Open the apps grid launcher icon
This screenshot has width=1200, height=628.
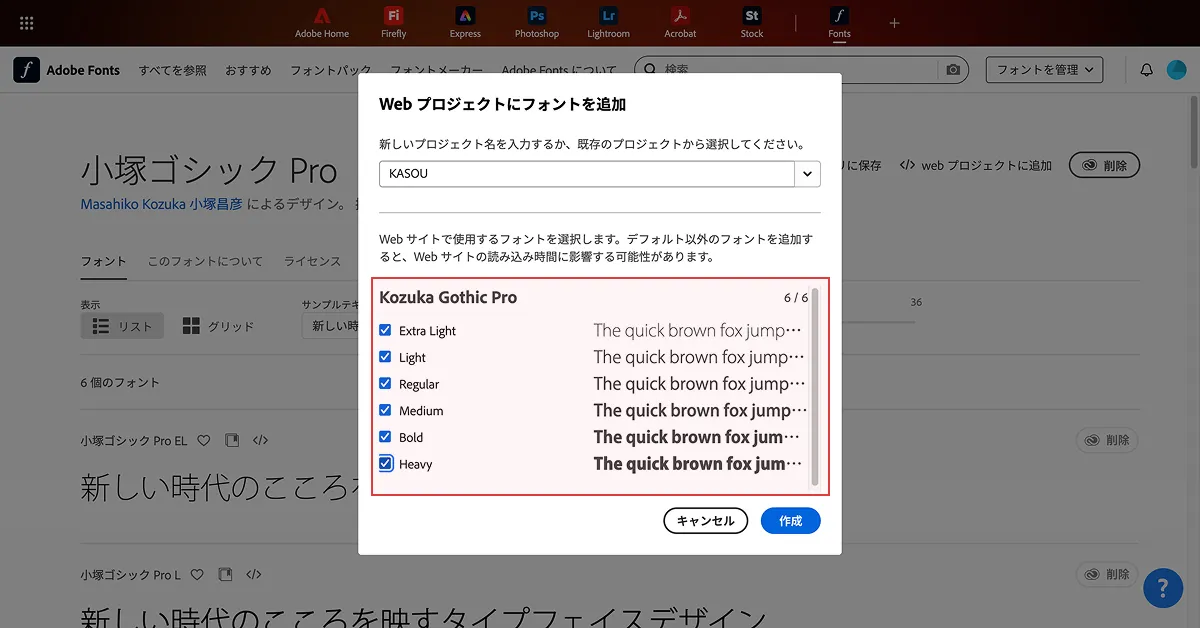pyautogui.click(x=27, y=23)
